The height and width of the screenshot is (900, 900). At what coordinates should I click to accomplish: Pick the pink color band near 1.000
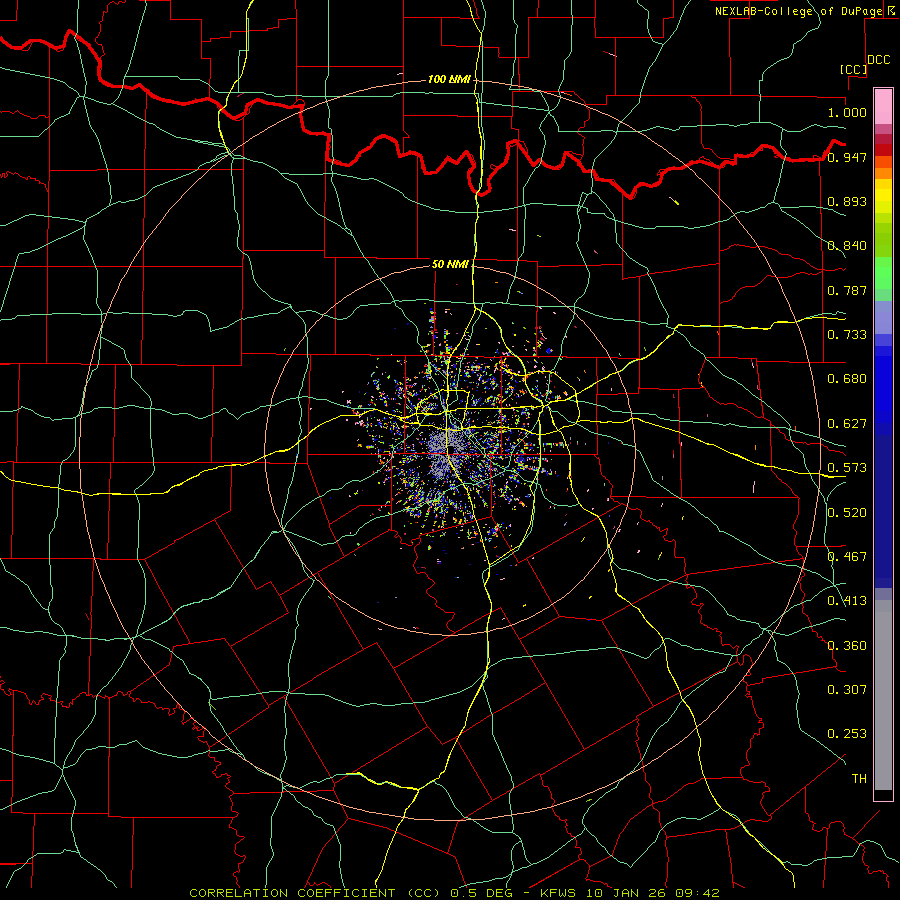(883, 107)
